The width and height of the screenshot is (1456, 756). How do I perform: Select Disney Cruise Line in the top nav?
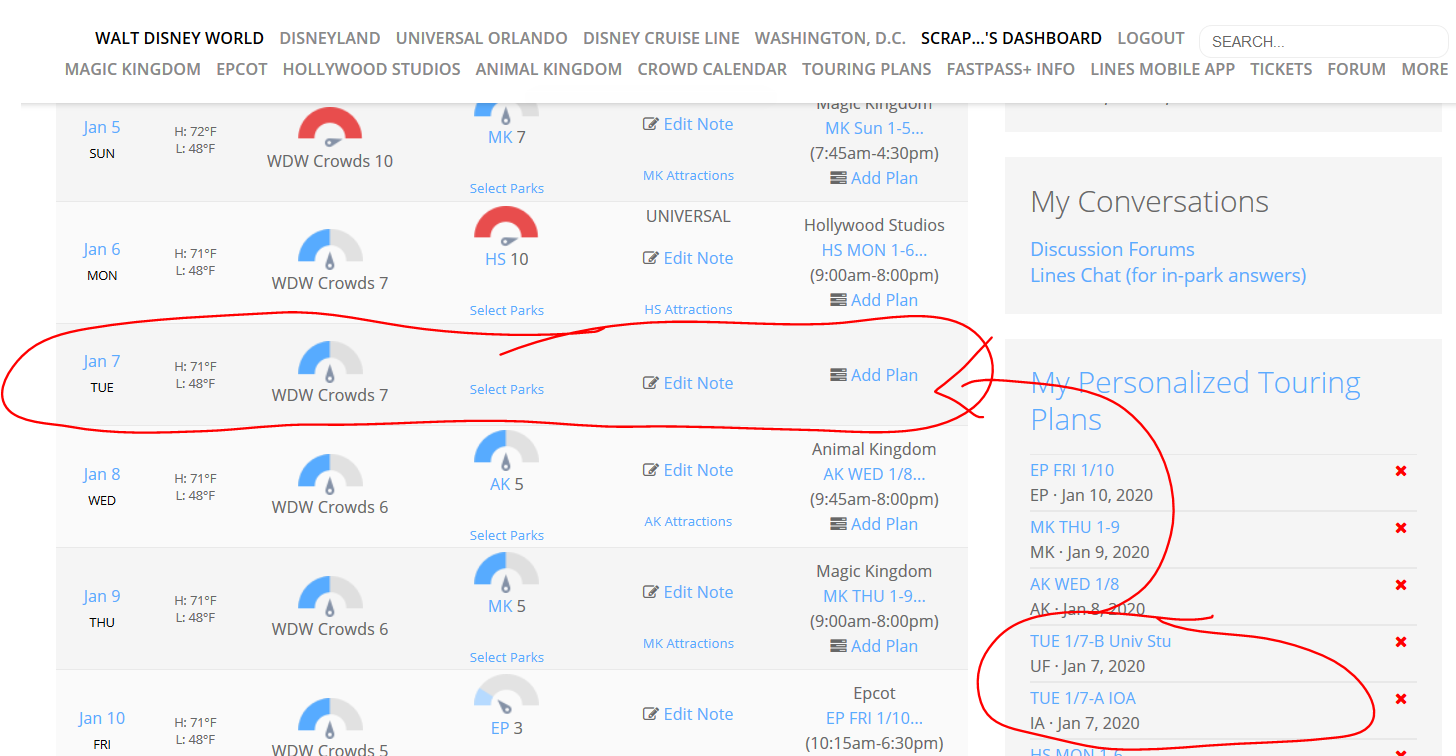point(661,38)
